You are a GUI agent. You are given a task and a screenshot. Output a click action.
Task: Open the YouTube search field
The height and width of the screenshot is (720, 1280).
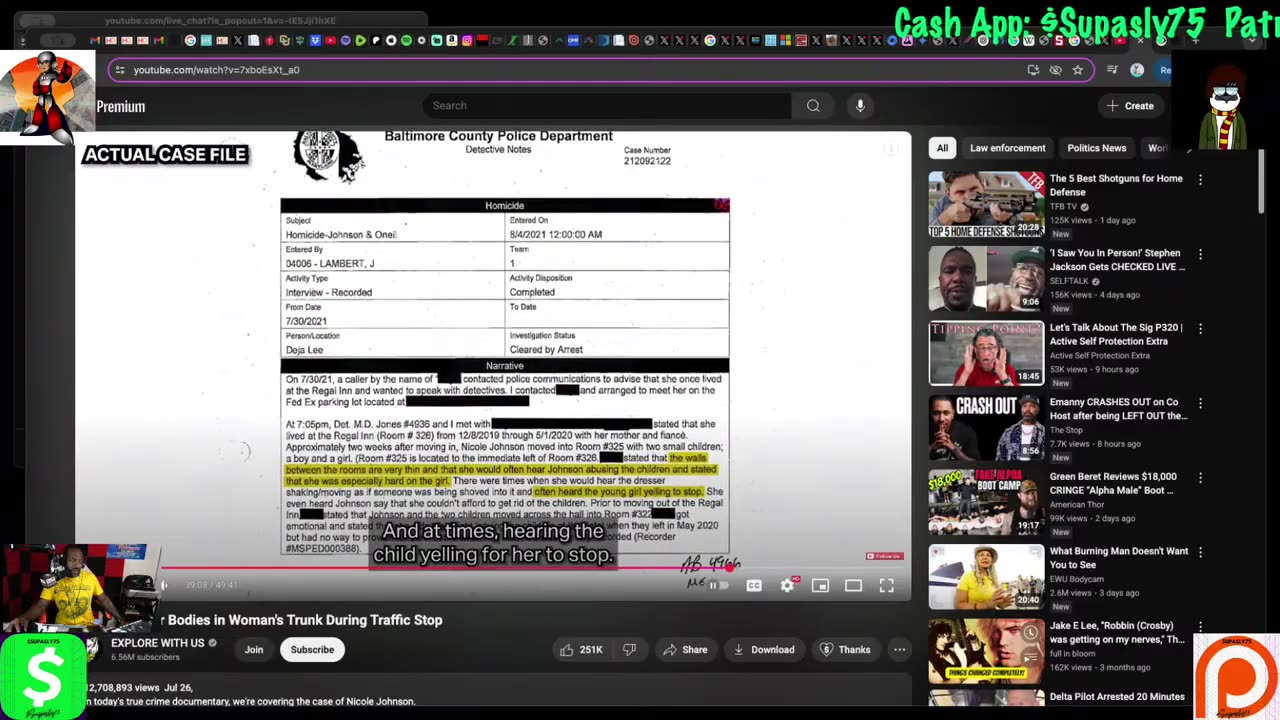(608, 105)
